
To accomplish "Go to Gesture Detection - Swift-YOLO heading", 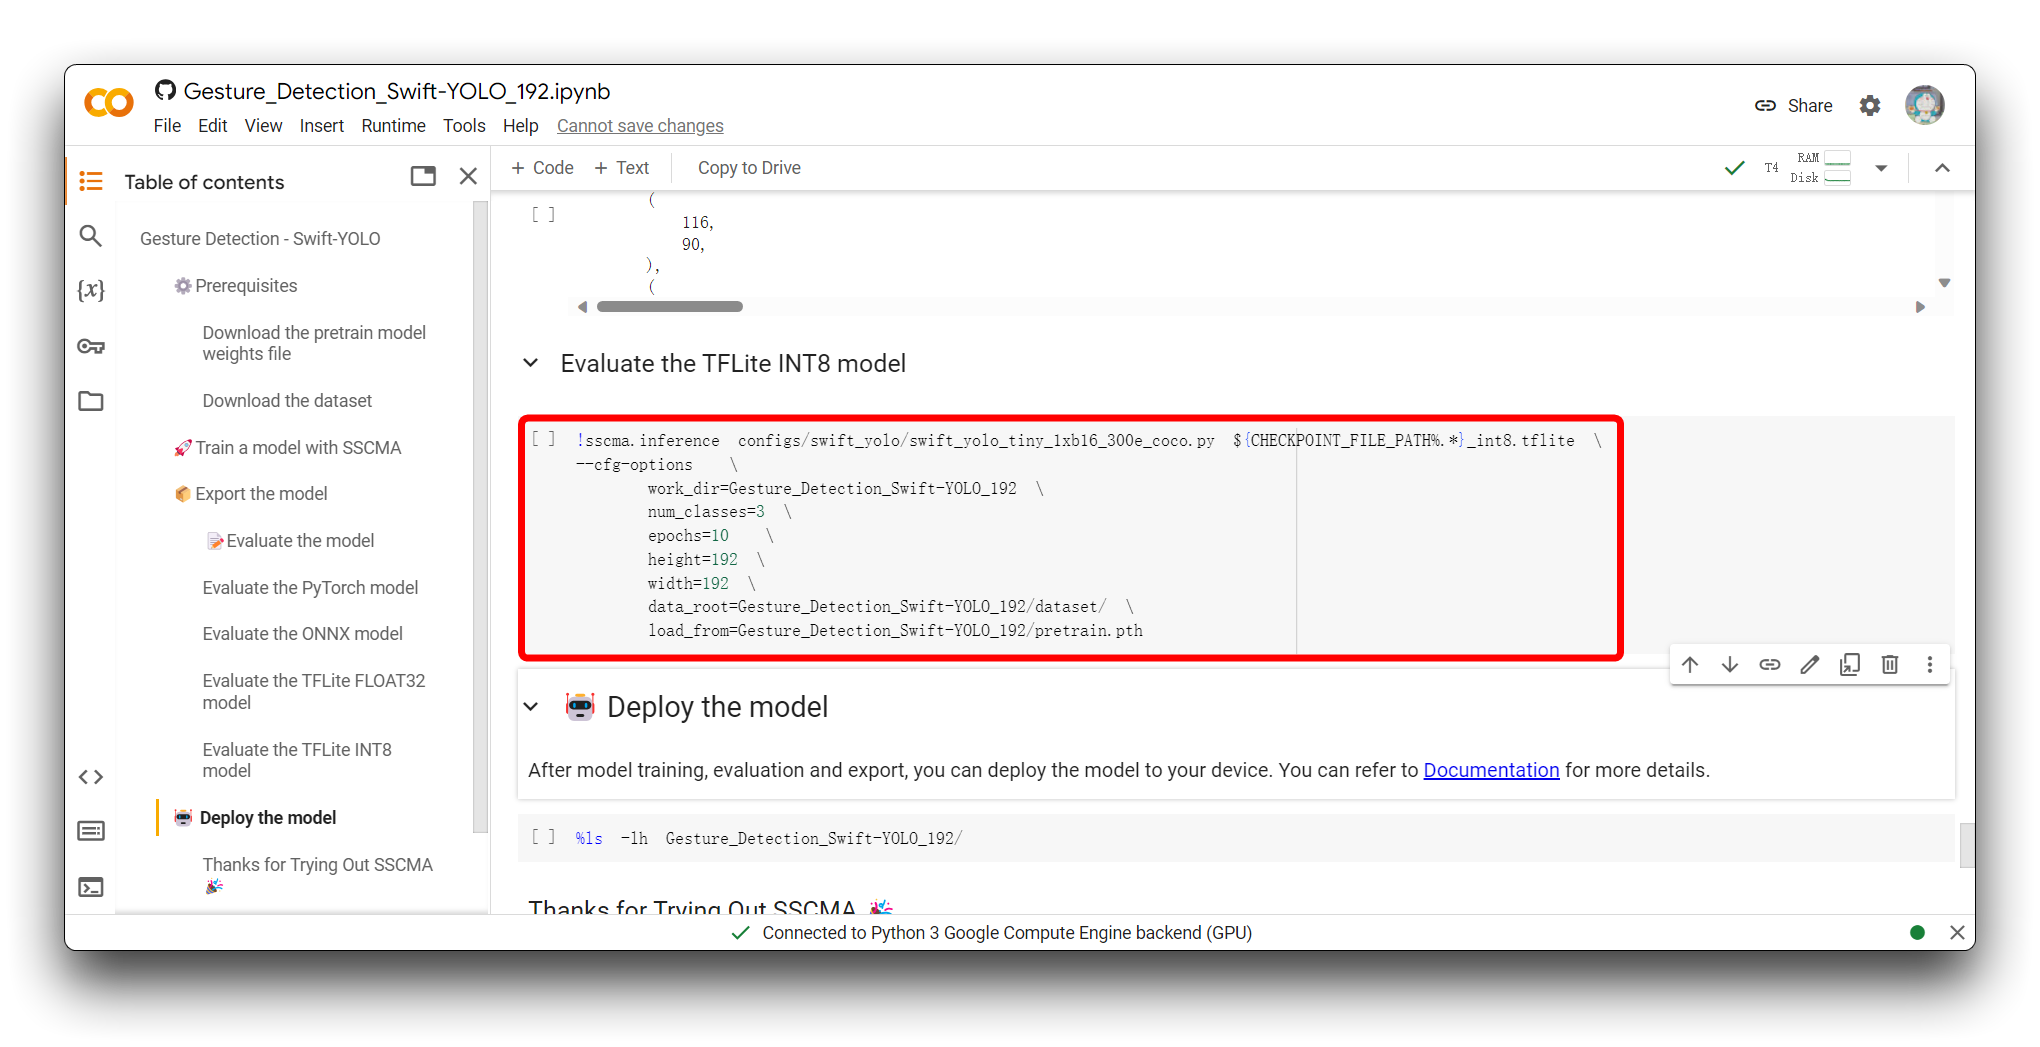I will point(260,239).
